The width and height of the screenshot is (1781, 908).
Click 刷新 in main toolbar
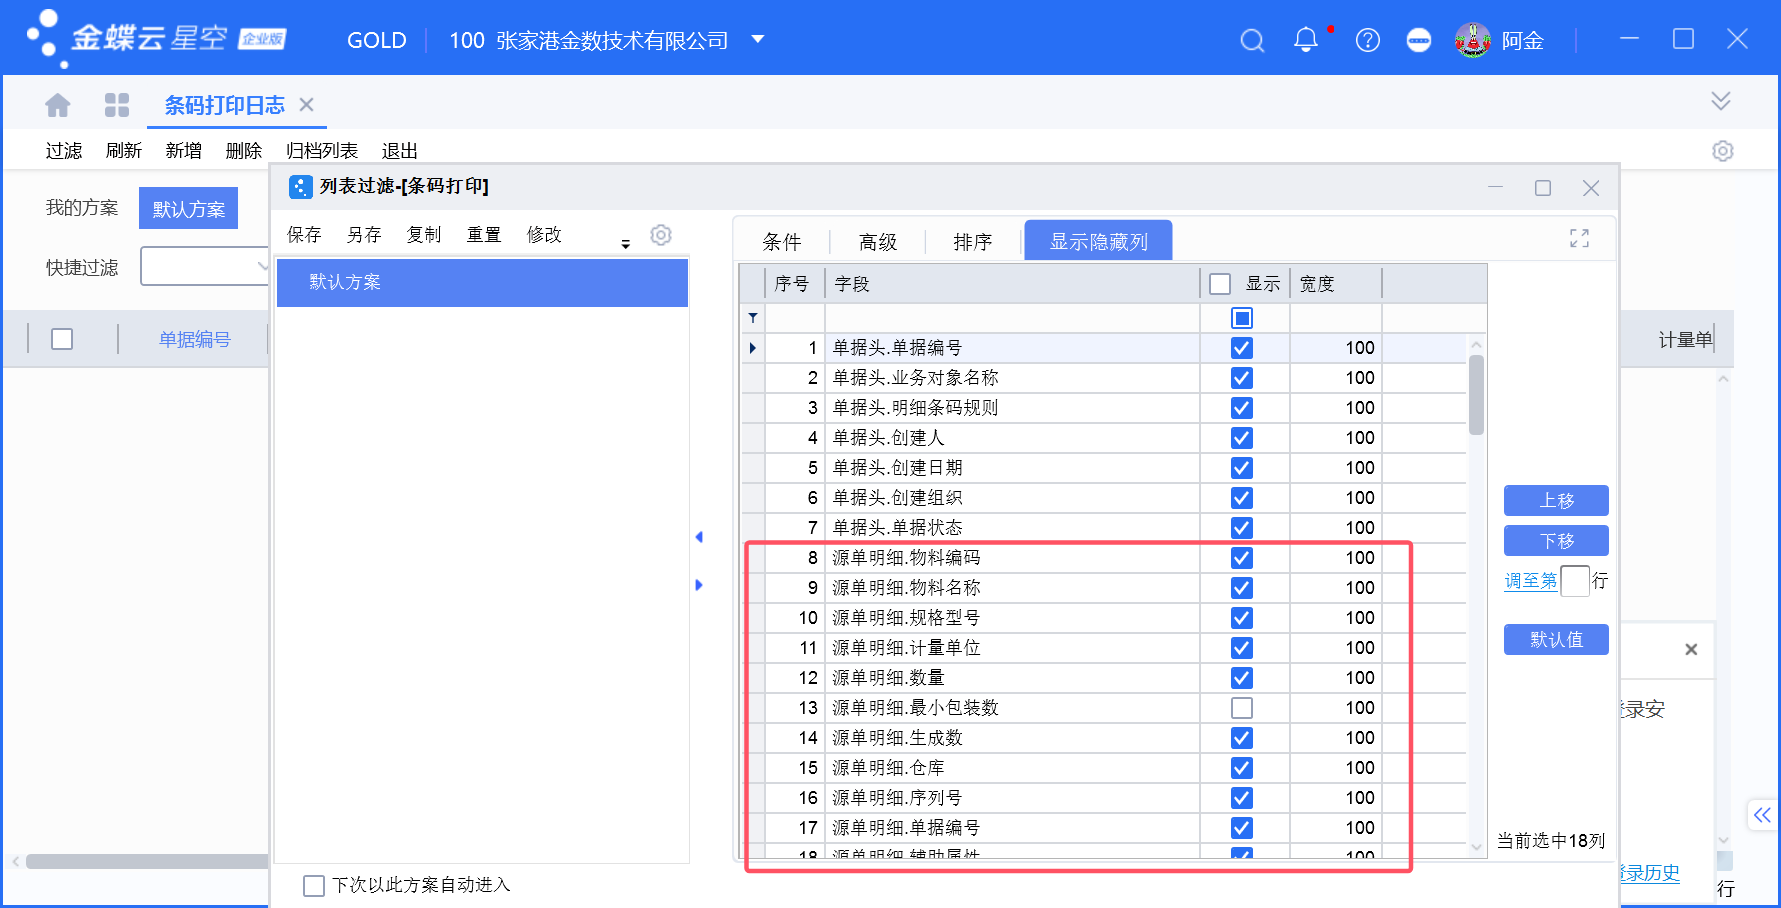coord(124,151)
